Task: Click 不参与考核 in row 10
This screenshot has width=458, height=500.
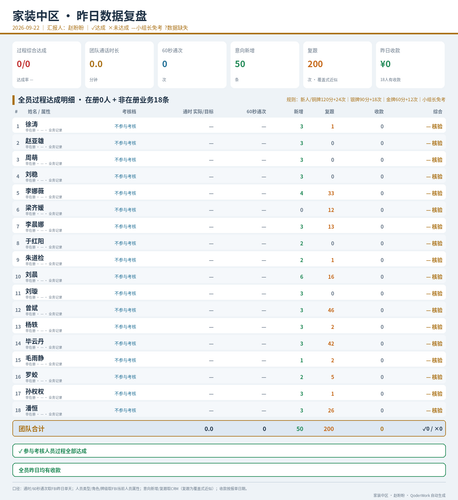Action: (x=125, y=277)
